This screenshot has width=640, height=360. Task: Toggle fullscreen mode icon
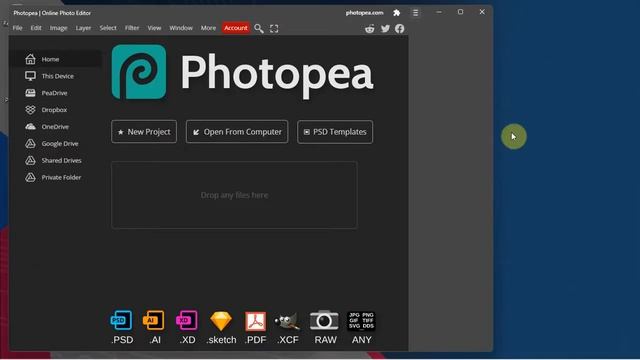[274, 29]
